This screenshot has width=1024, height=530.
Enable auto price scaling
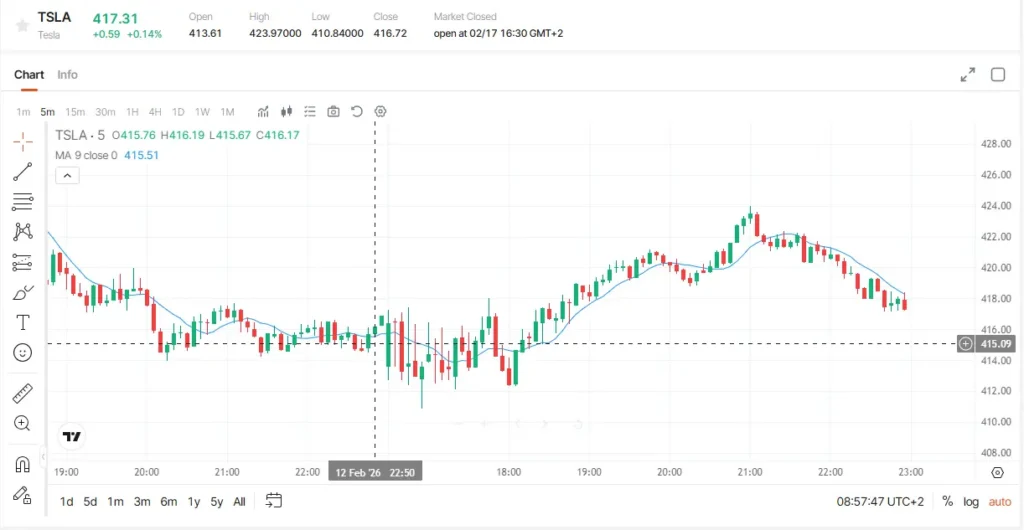tap(999, 502)
